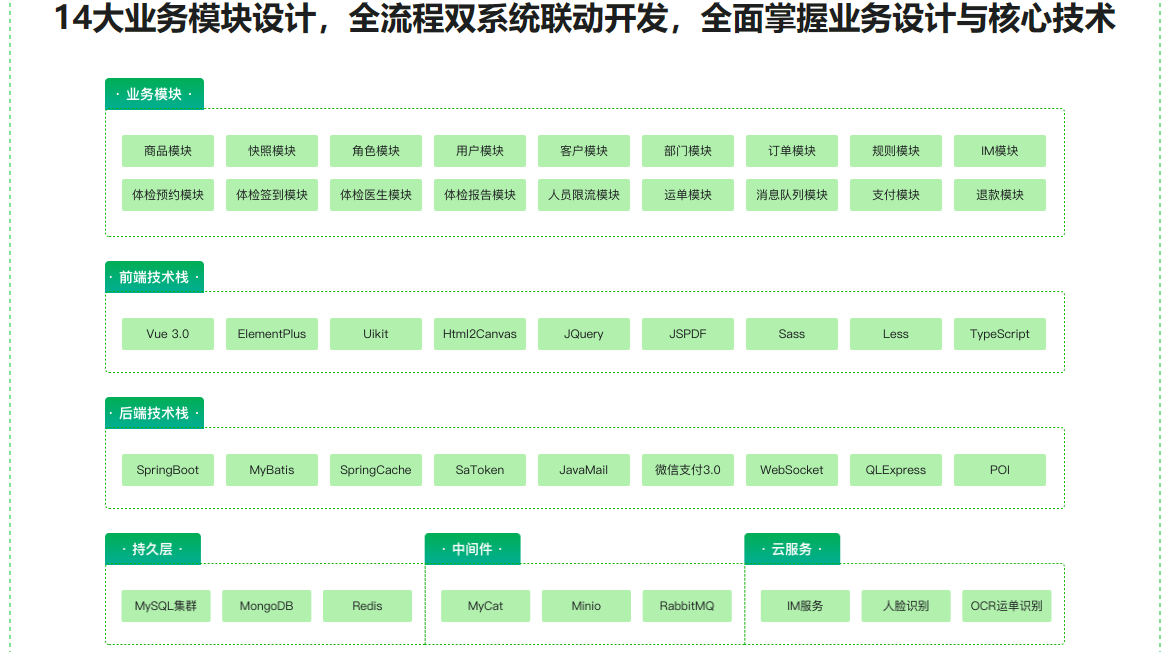Click the 中间件 section header
The image size is (1167, 652).
[473, 549]
